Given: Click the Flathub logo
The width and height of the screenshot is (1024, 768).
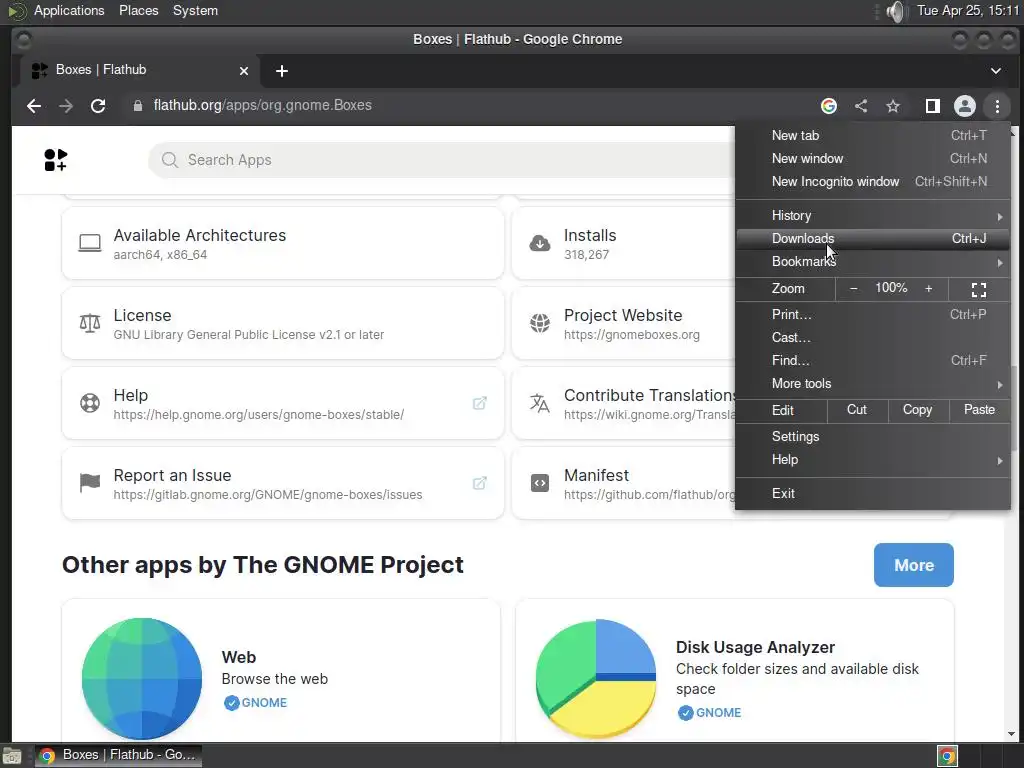Looking at the screenshot, I should (x=56, y=160).
